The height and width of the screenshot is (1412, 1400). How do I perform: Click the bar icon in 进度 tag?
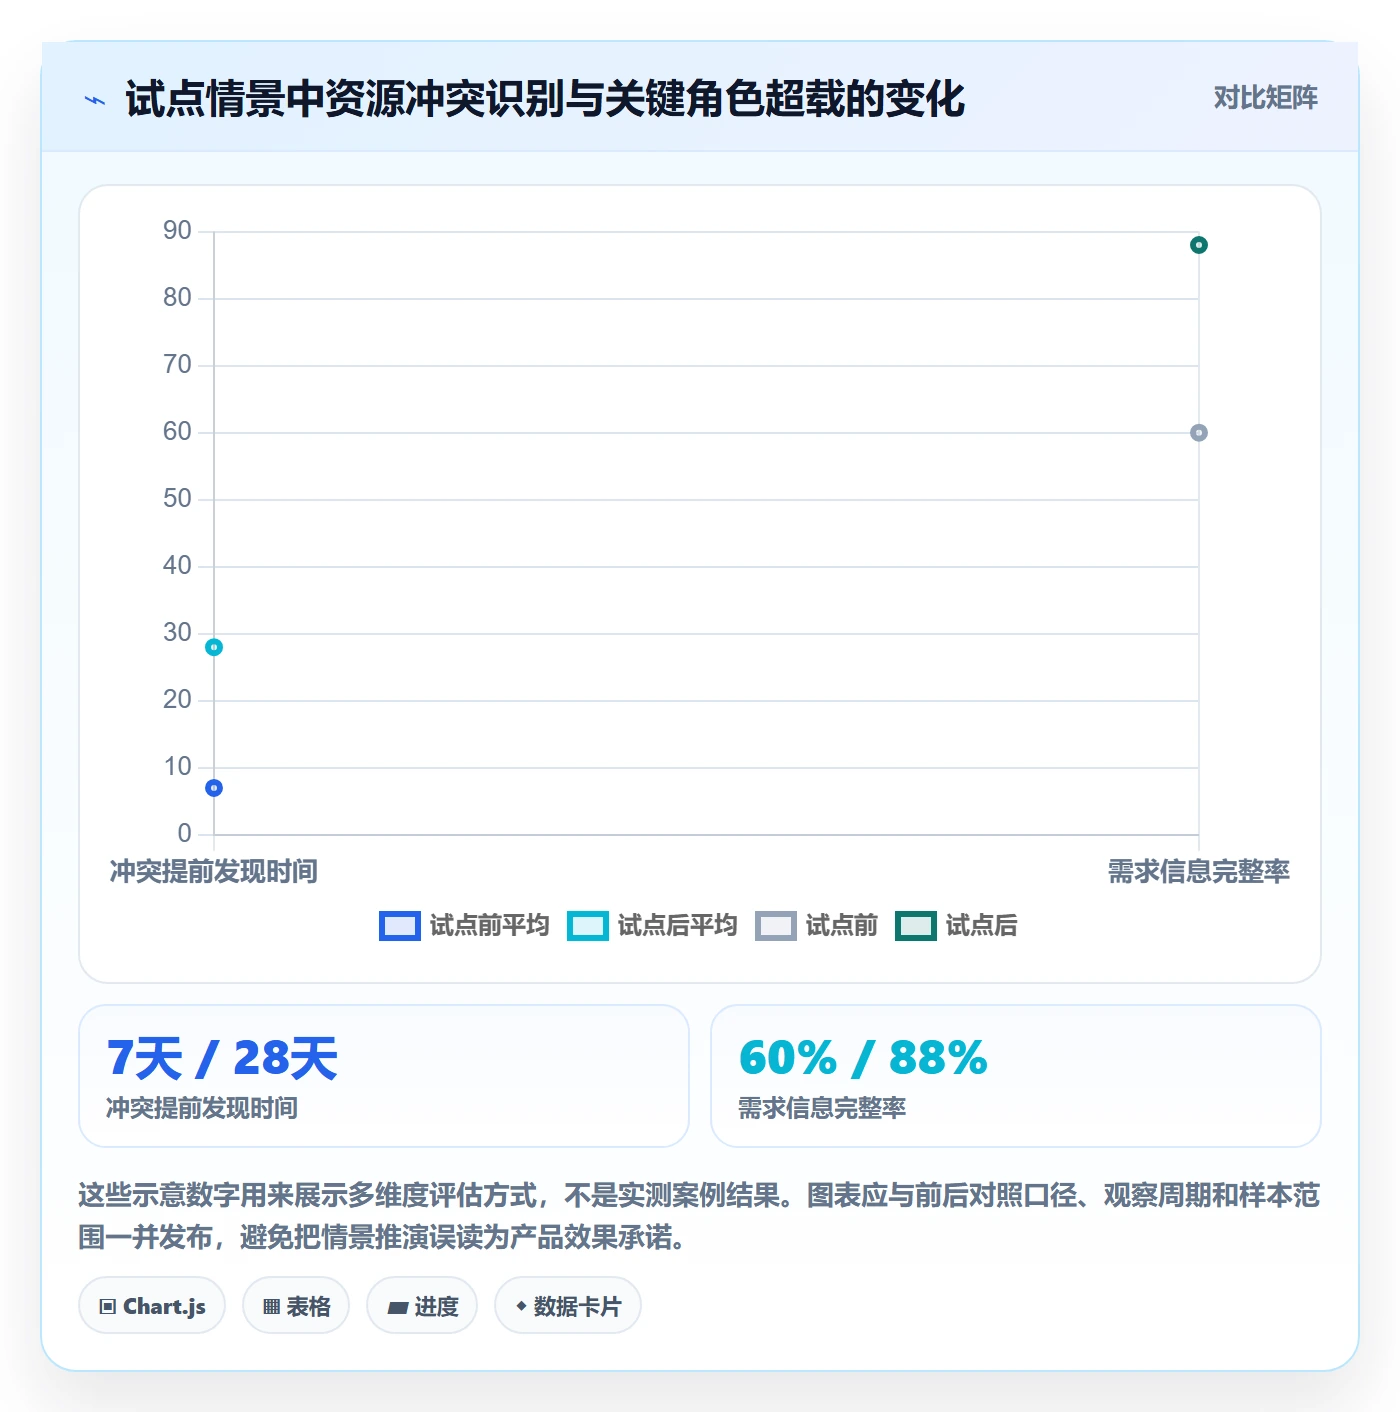pyautogui.click(x=397, y=1307)
